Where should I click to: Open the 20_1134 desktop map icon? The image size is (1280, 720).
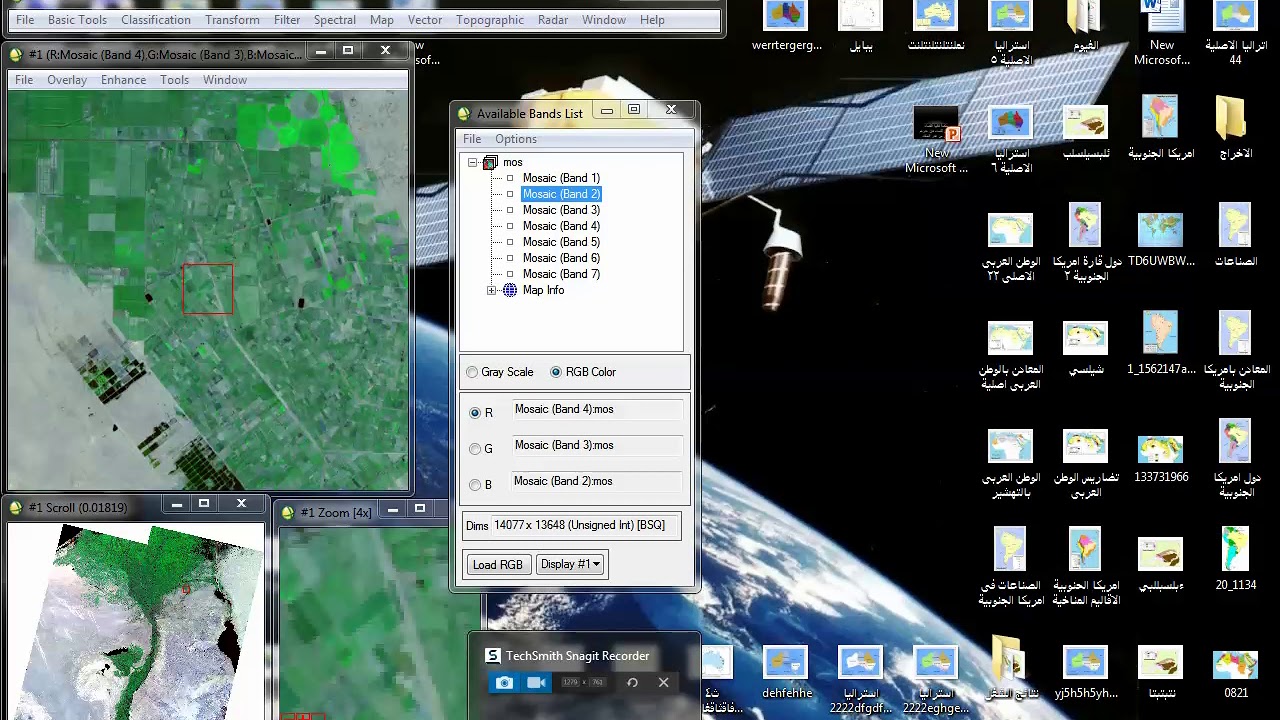(1235, 549)
